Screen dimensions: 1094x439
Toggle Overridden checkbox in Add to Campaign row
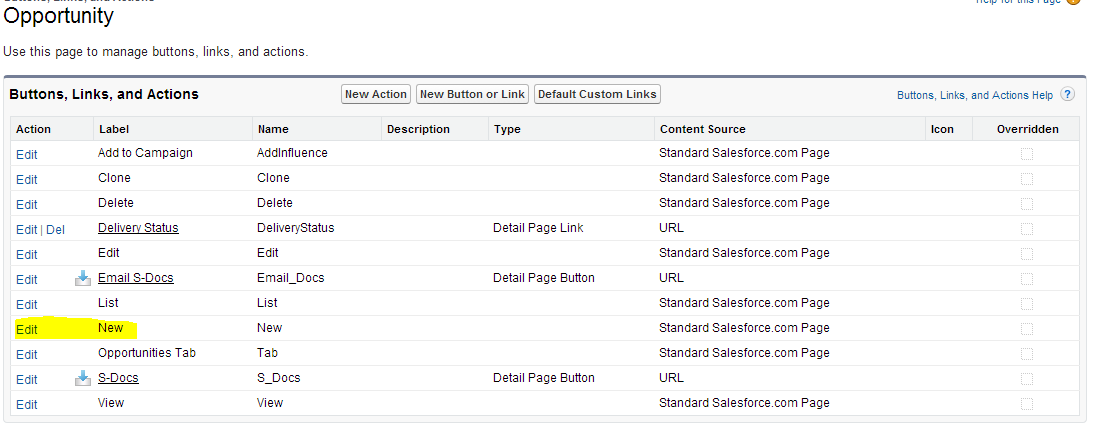[x=1027, y=154]
